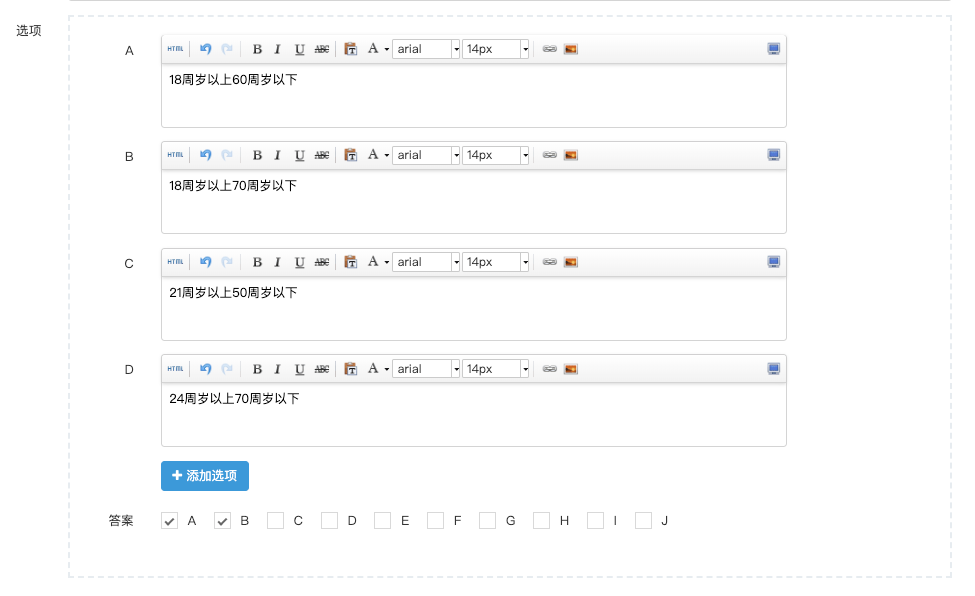Apply strikethrough in option C editor
The width and height of the screenshot is (975, 596).
point(321,263)
